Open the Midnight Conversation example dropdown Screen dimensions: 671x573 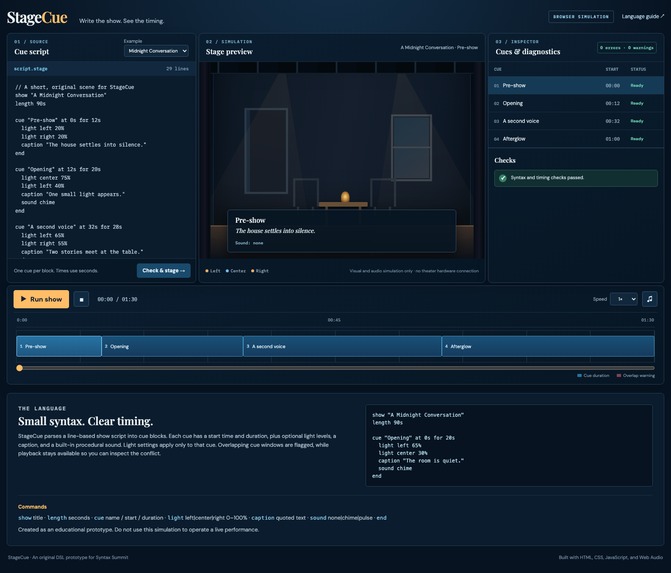coord(156,51)
